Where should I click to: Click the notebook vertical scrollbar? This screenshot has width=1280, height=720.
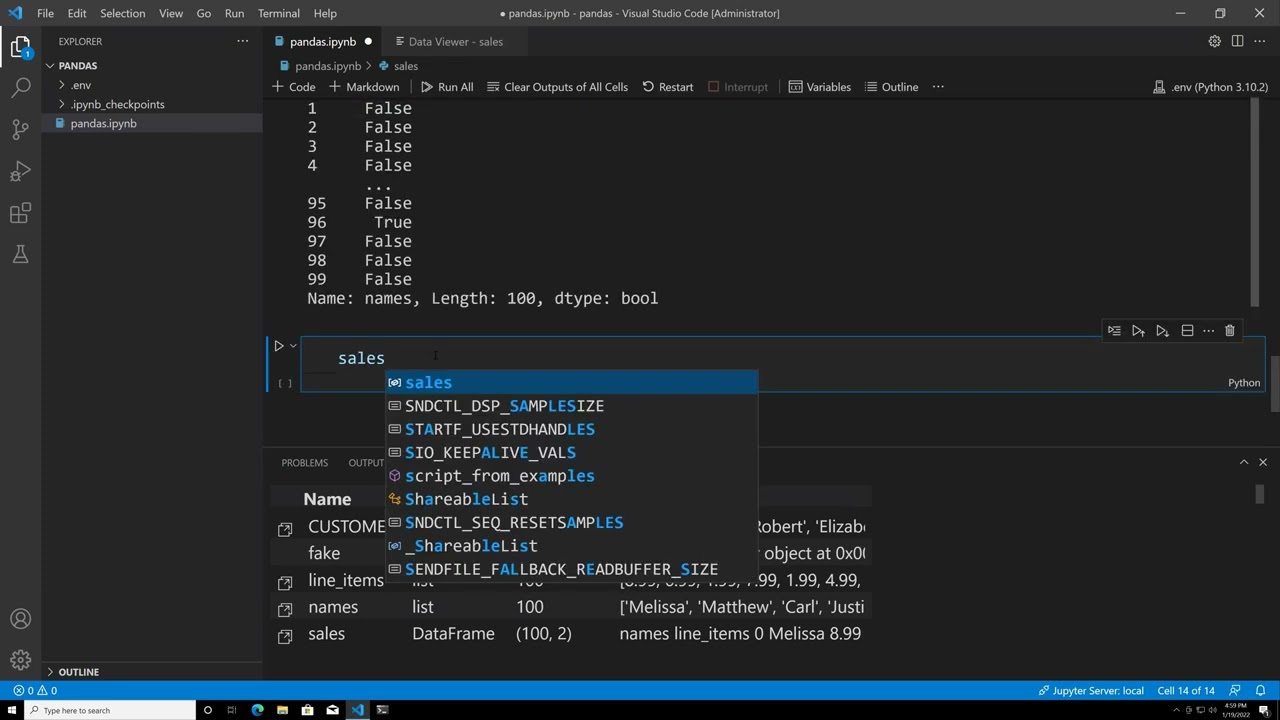1275,385
